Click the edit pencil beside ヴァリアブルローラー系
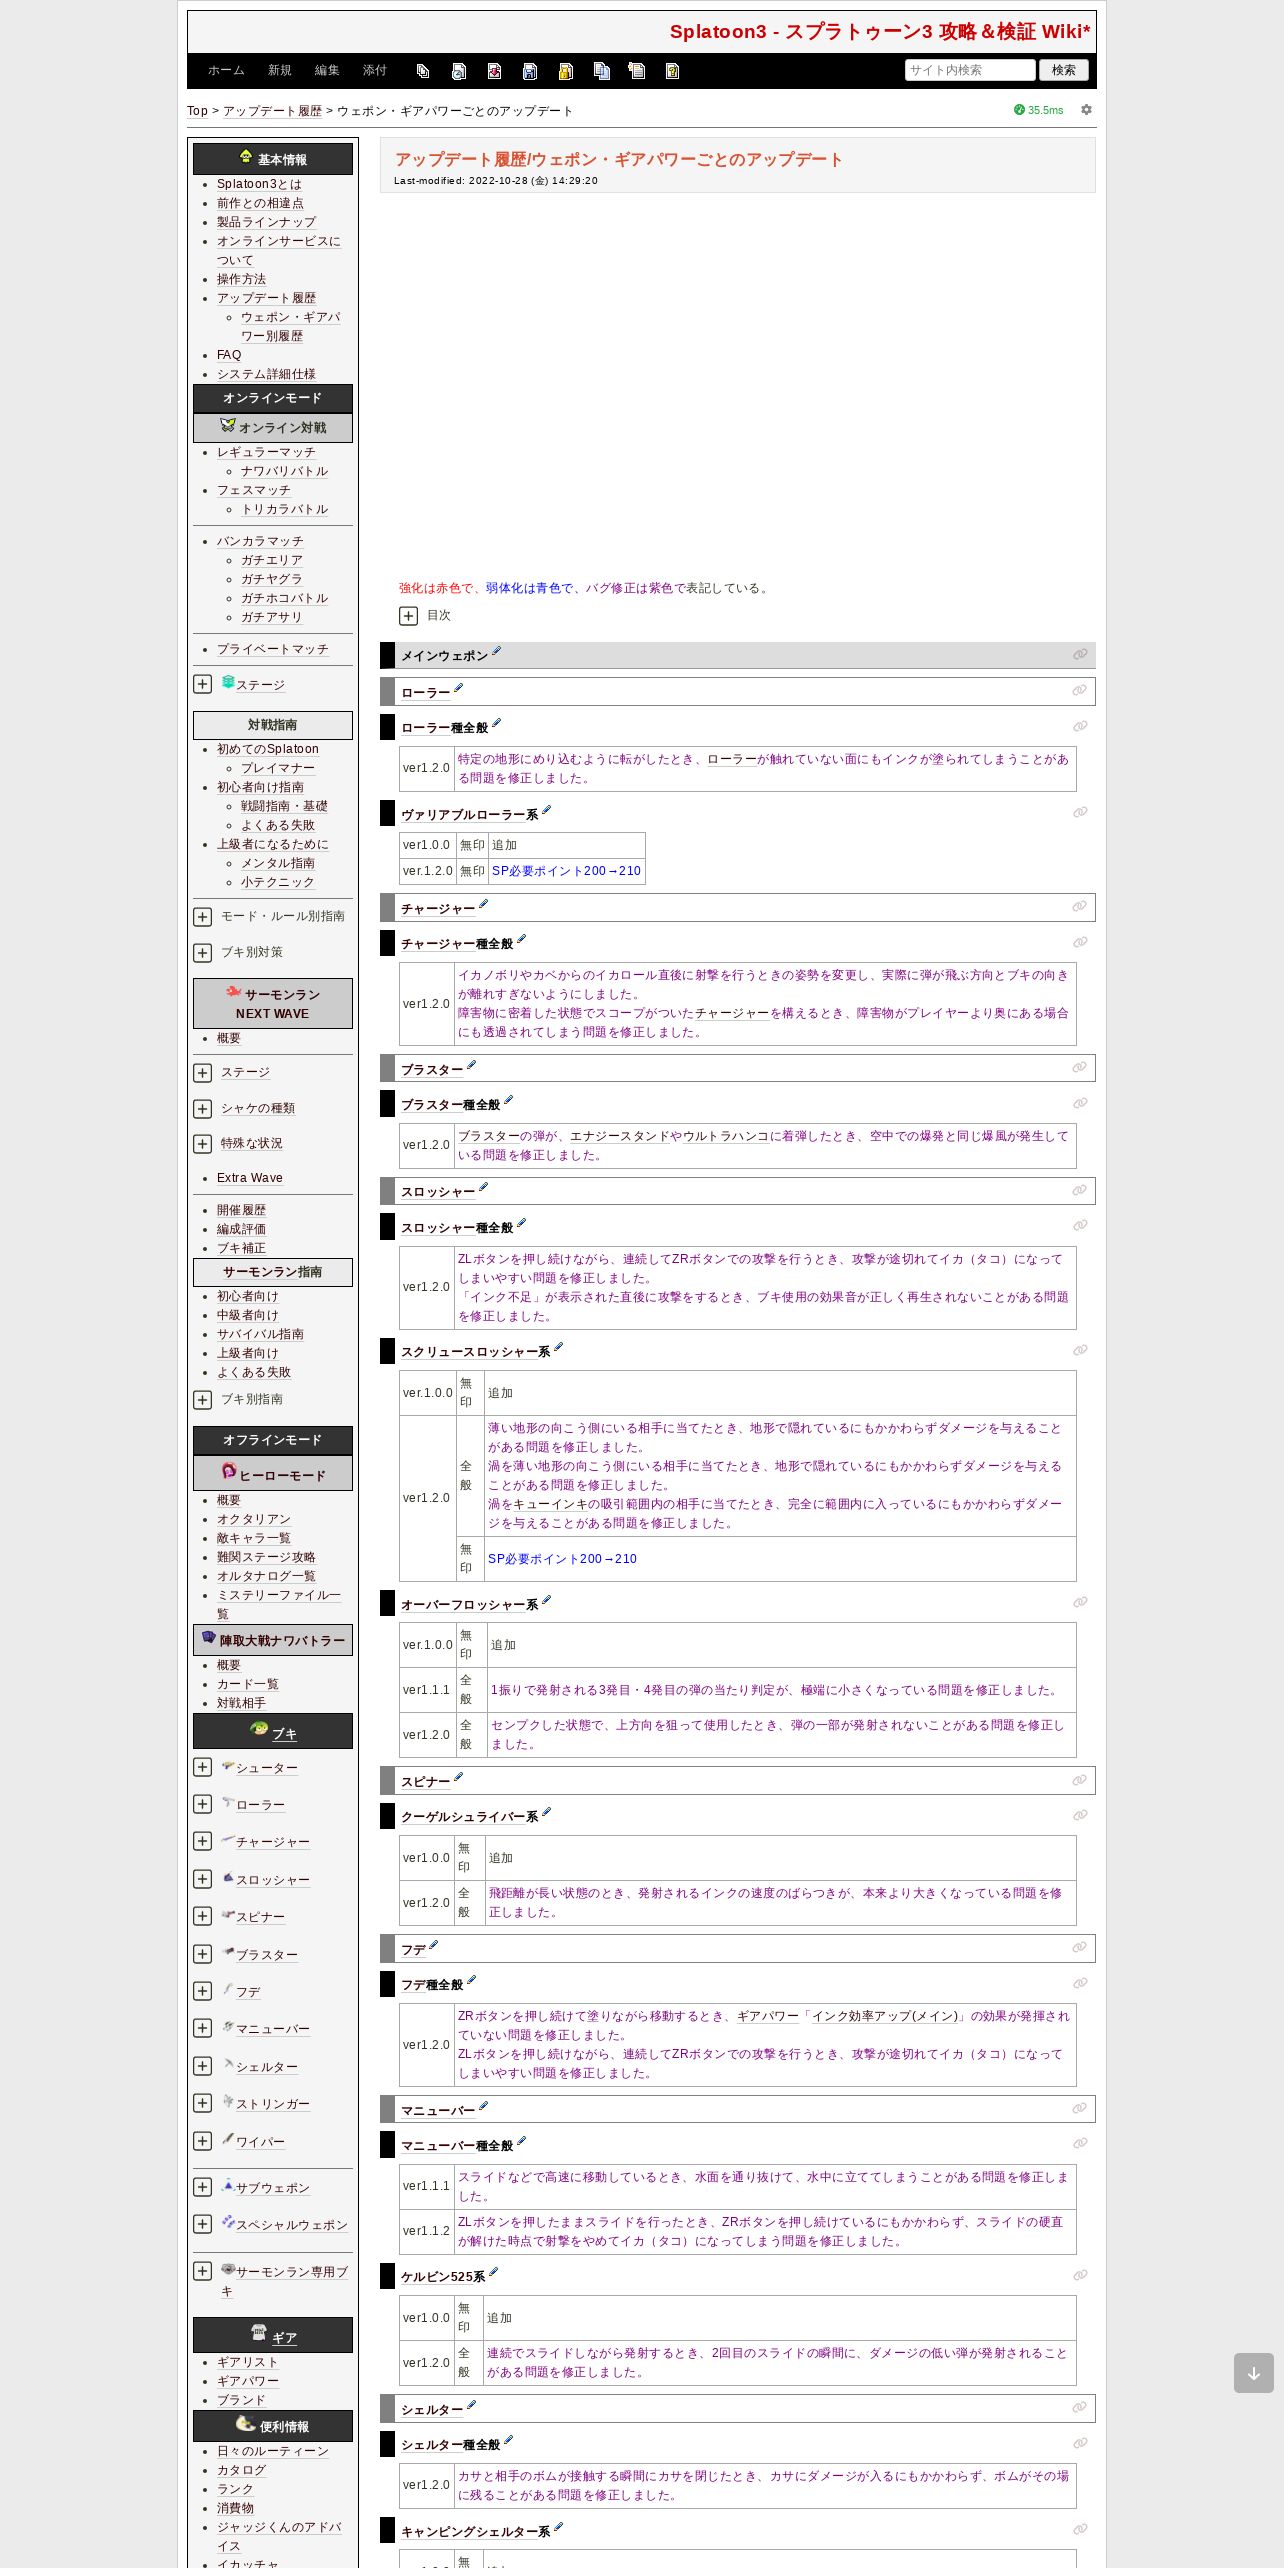Screen dimensions: 1284x2568 [x=546, y=811]
